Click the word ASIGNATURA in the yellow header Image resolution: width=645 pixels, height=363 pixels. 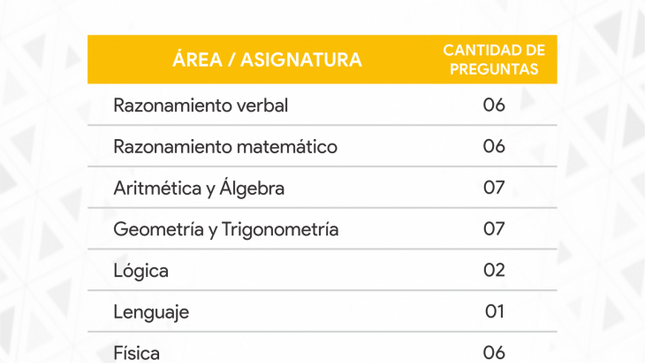[x=301, y=60]
